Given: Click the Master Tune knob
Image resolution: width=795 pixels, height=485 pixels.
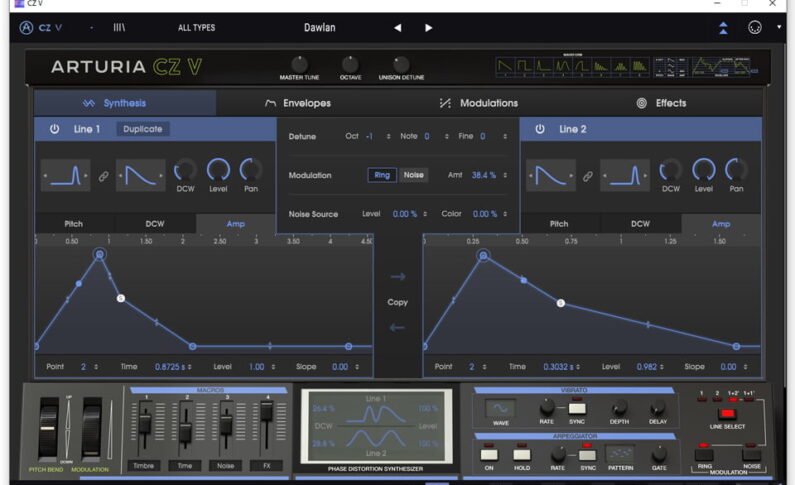Looking at the screenshot, I should pyautogui.click(x=299, y=64).
